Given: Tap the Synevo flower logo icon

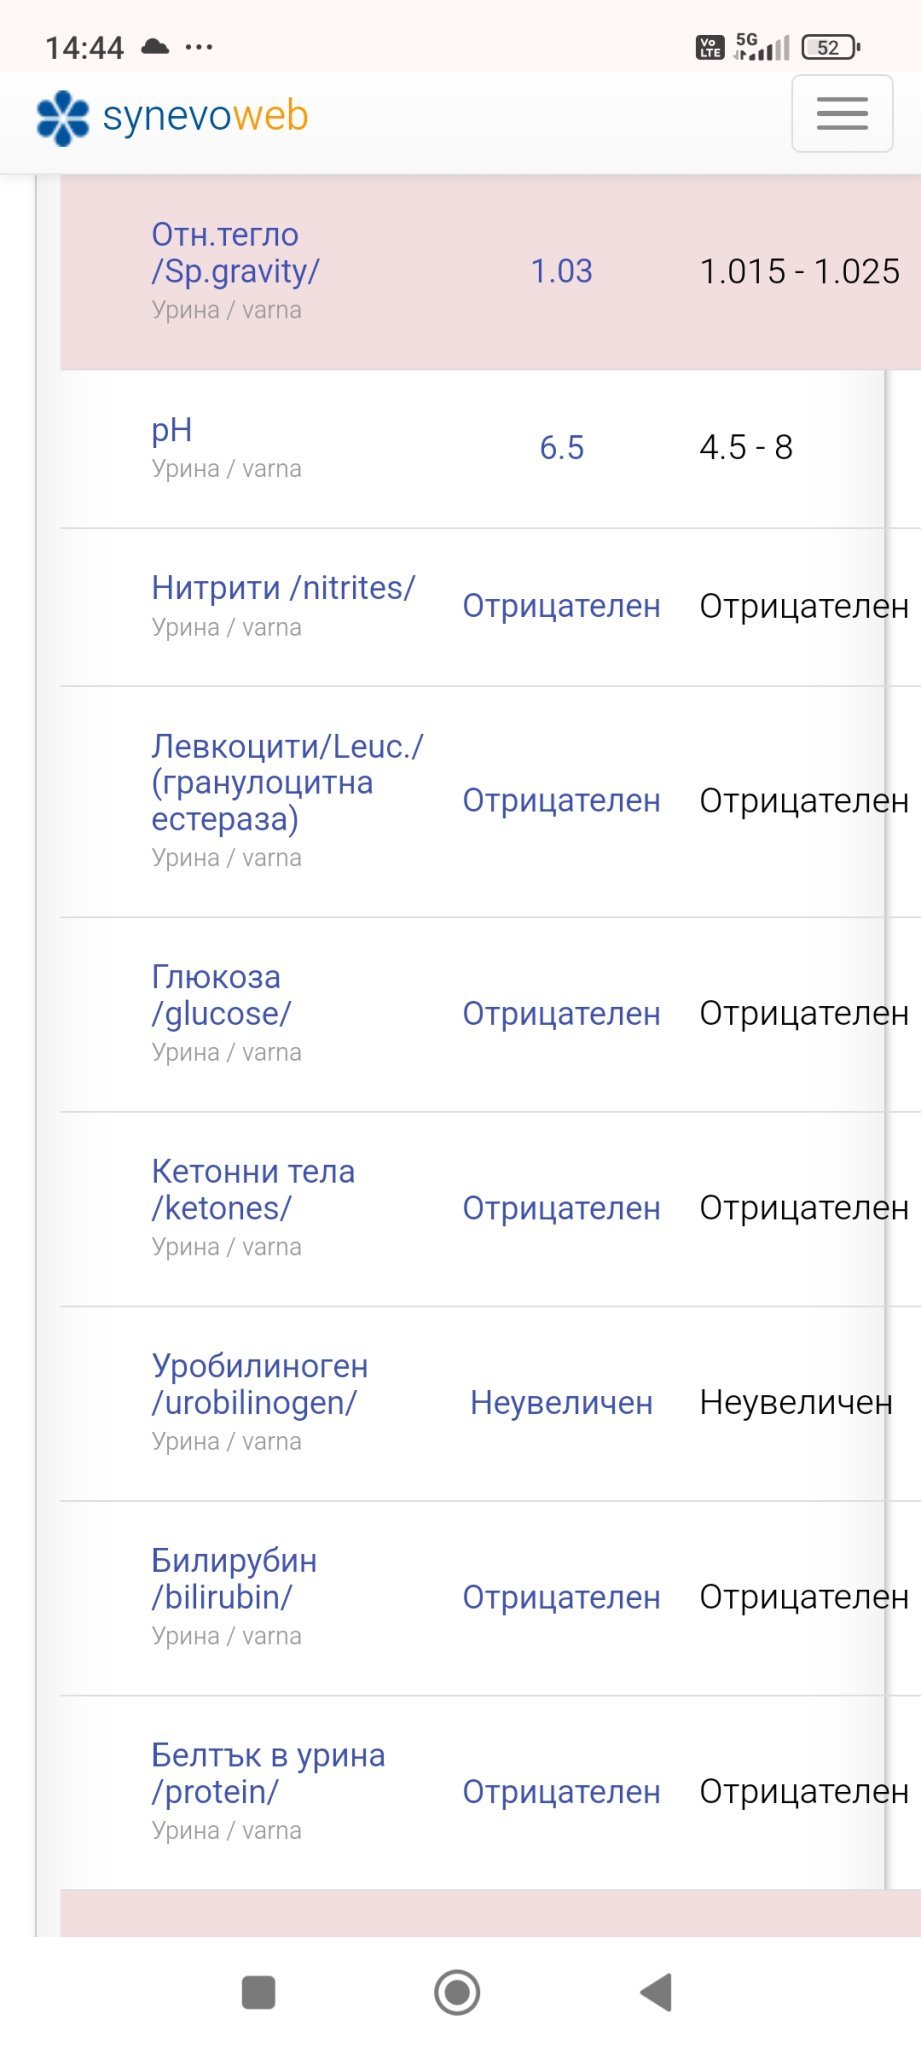Looking at the screenshot, I should pos(63,117).
